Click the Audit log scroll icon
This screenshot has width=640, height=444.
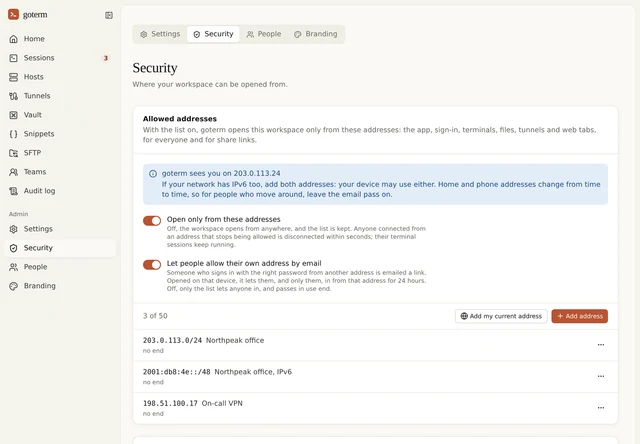tap(13, 191)
